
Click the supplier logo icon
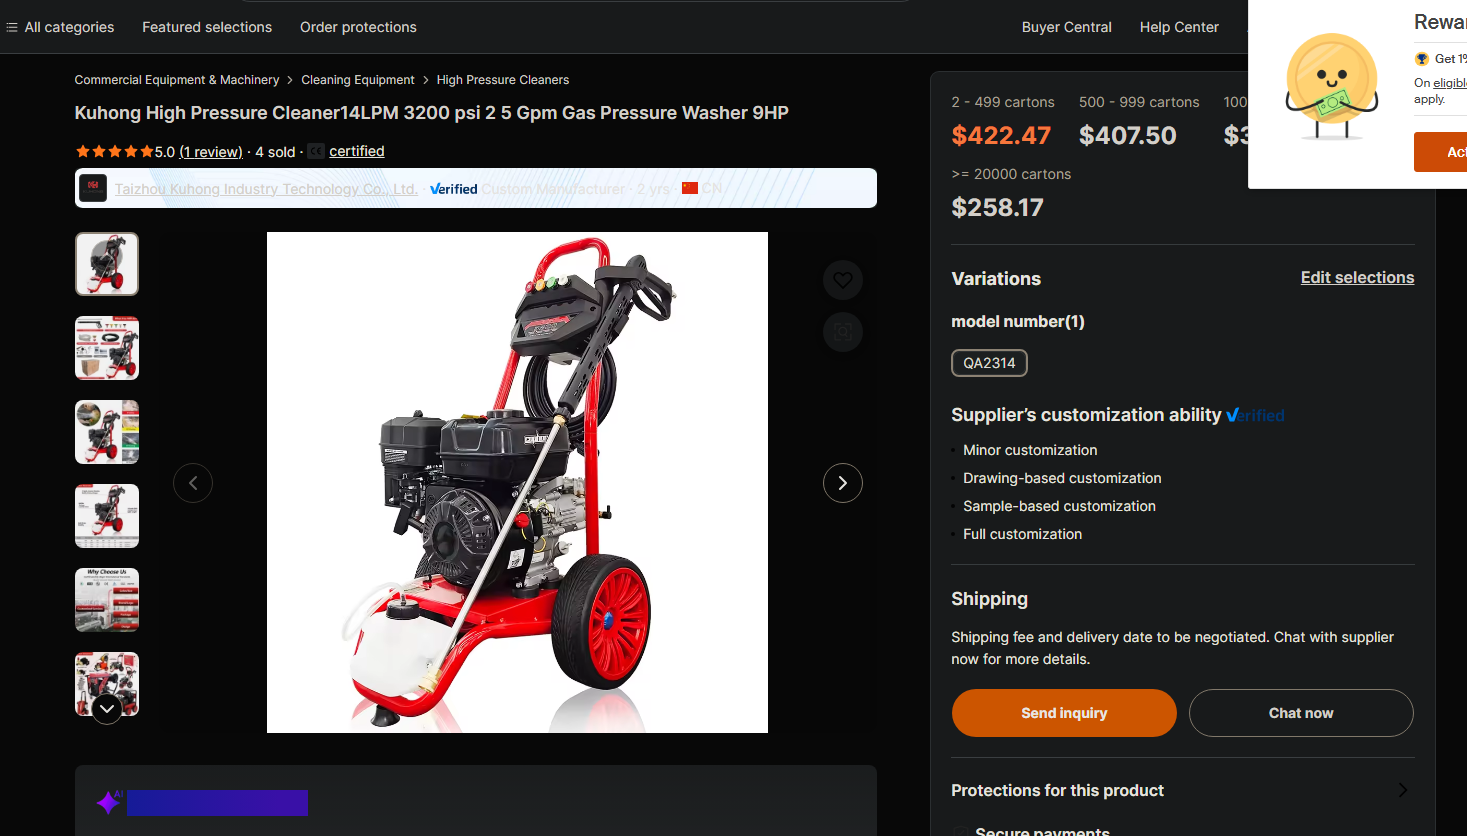click(93, 188)
